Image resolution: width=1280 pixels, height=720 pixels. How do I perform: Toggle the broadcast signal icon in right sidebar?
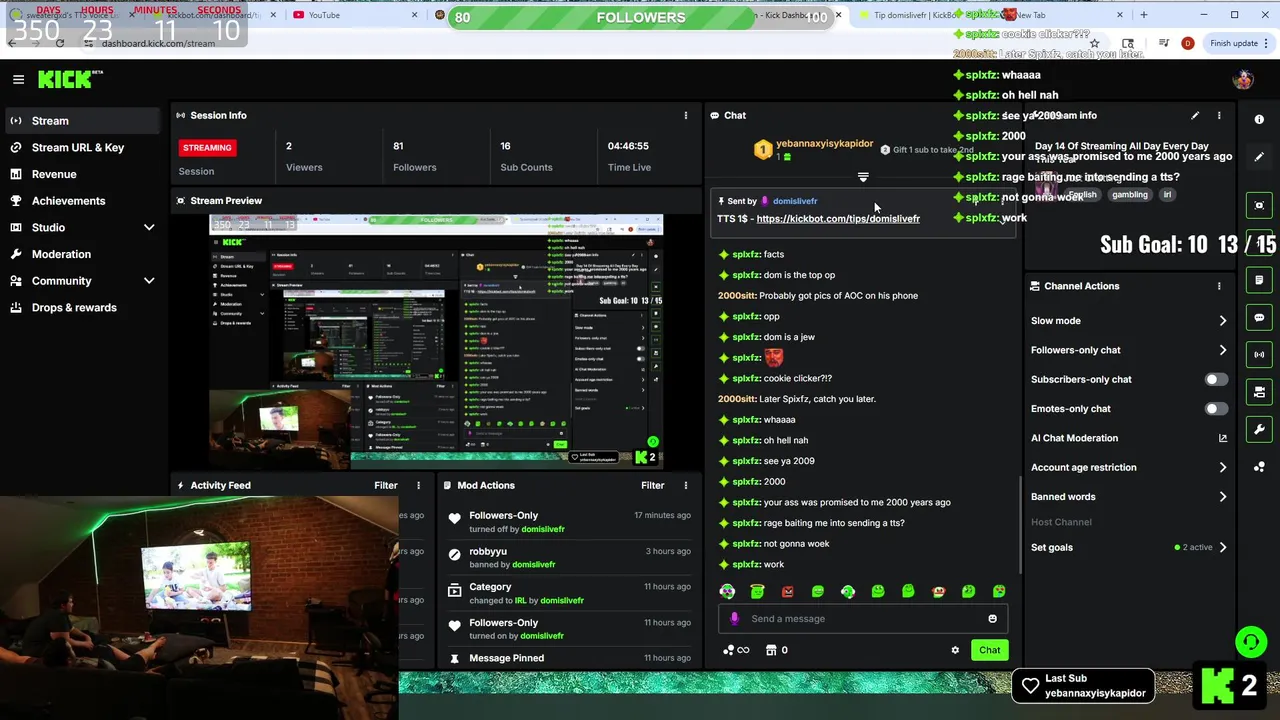(1259, 354)
